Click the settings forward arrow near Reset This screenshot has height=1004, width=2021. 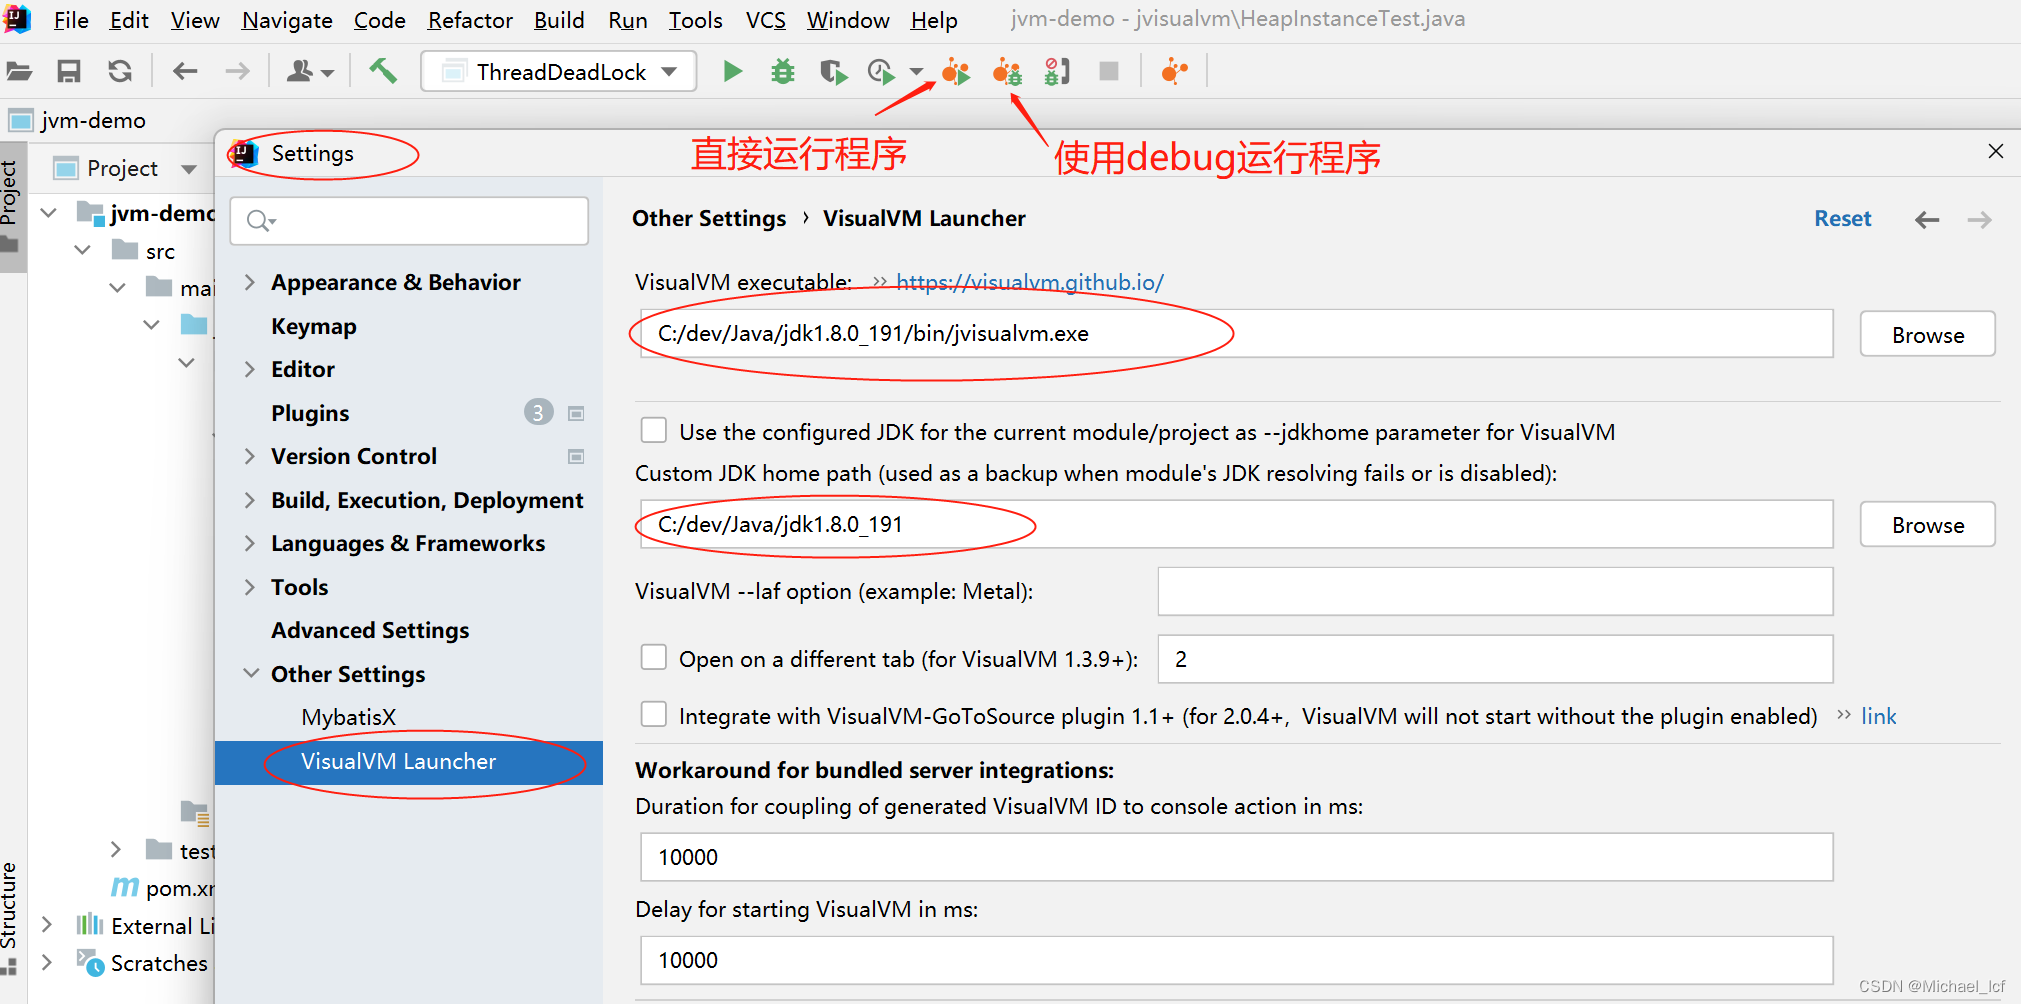(1980, 220)
